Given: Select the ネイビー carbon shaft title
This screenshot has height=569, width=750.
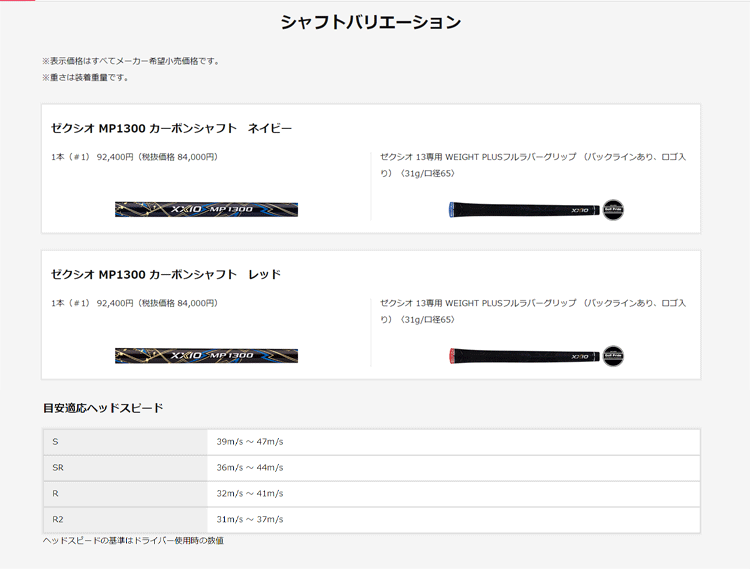Looking at the screenshot, I should click(x=171, y=128).
